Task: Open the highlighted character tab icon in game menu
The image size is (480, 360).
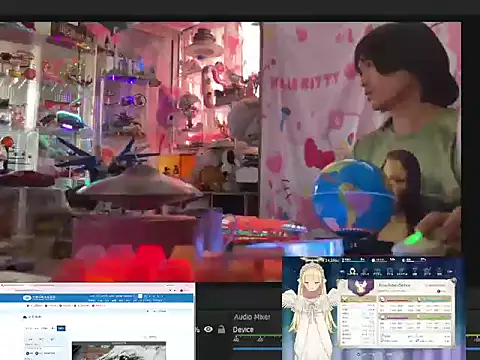Action: (x=352, y=271)
